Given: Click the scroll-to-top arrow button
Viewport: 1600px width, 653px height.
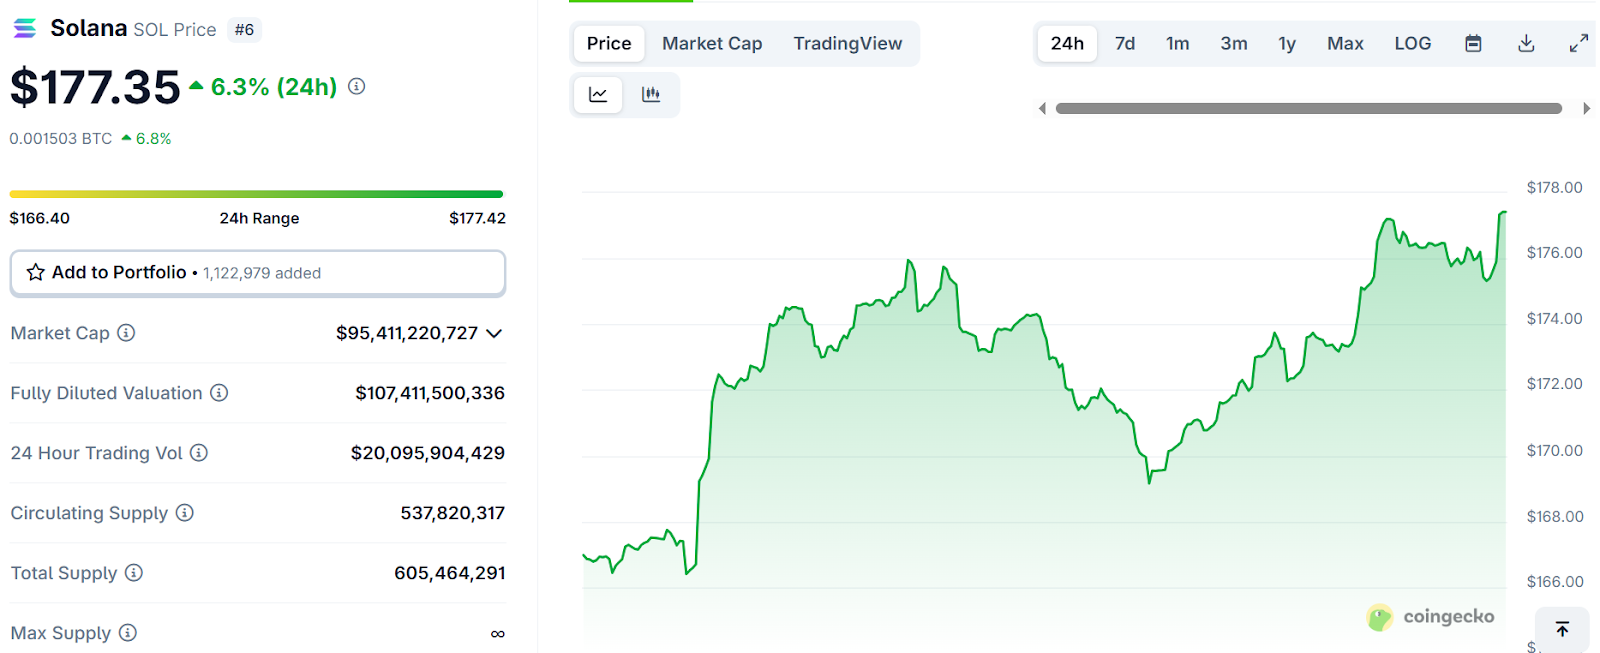Looking at the screenshot, I should pos(1562,629).
